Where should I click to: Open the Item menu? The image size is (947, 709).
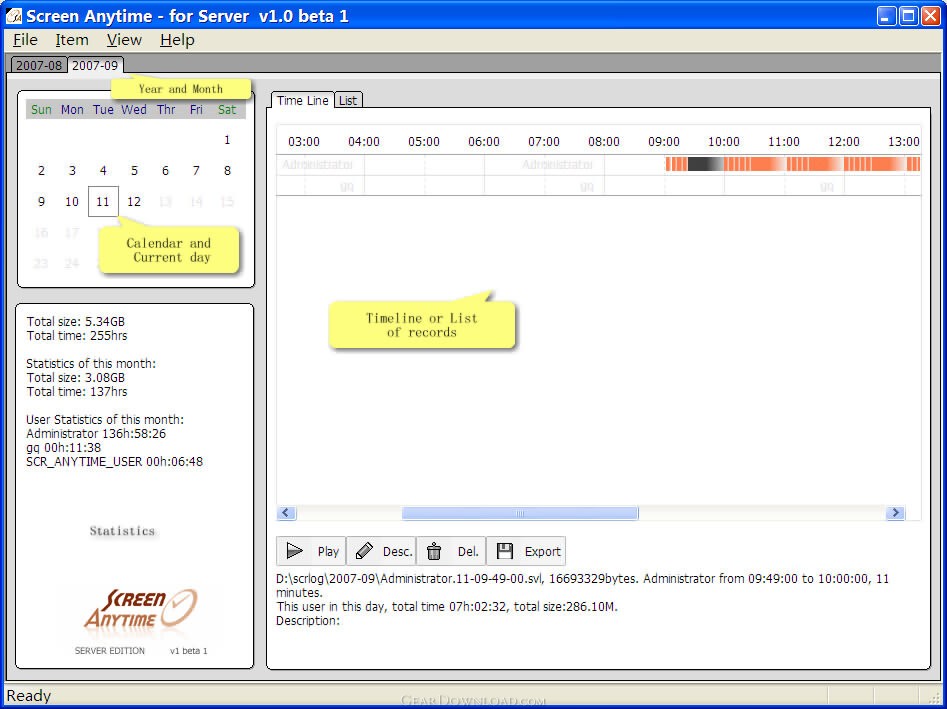tap(72, 40)
